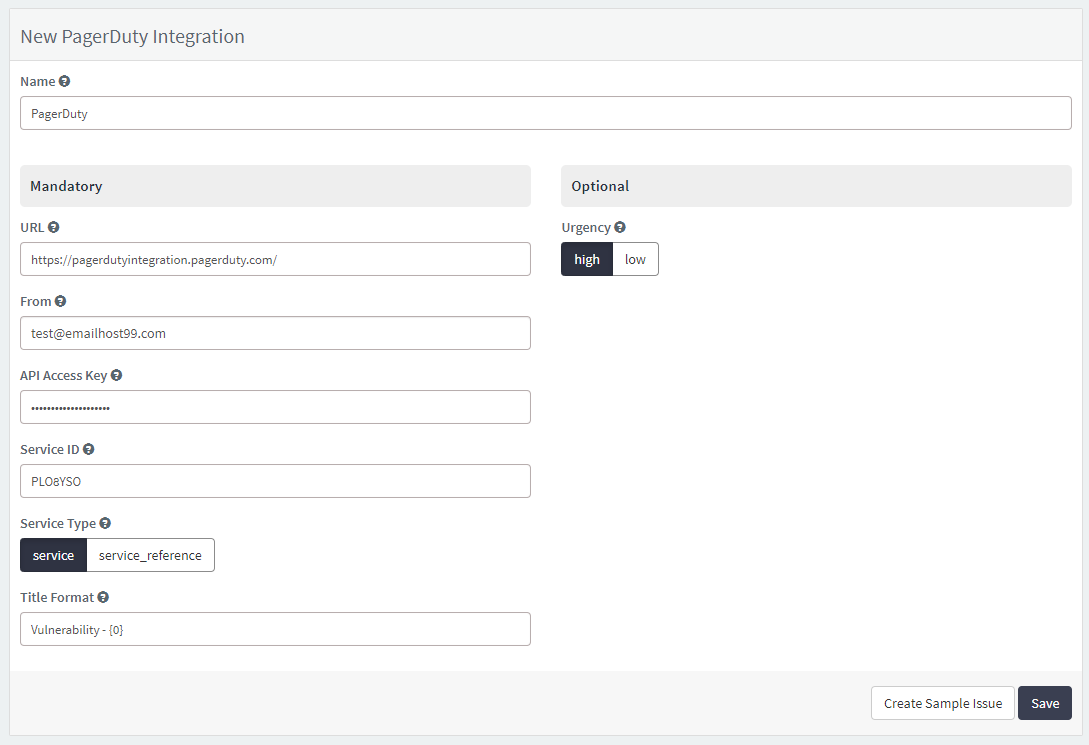Select the service type option
The height and width of the screenshot is (745, 1089).
[53, 555]
